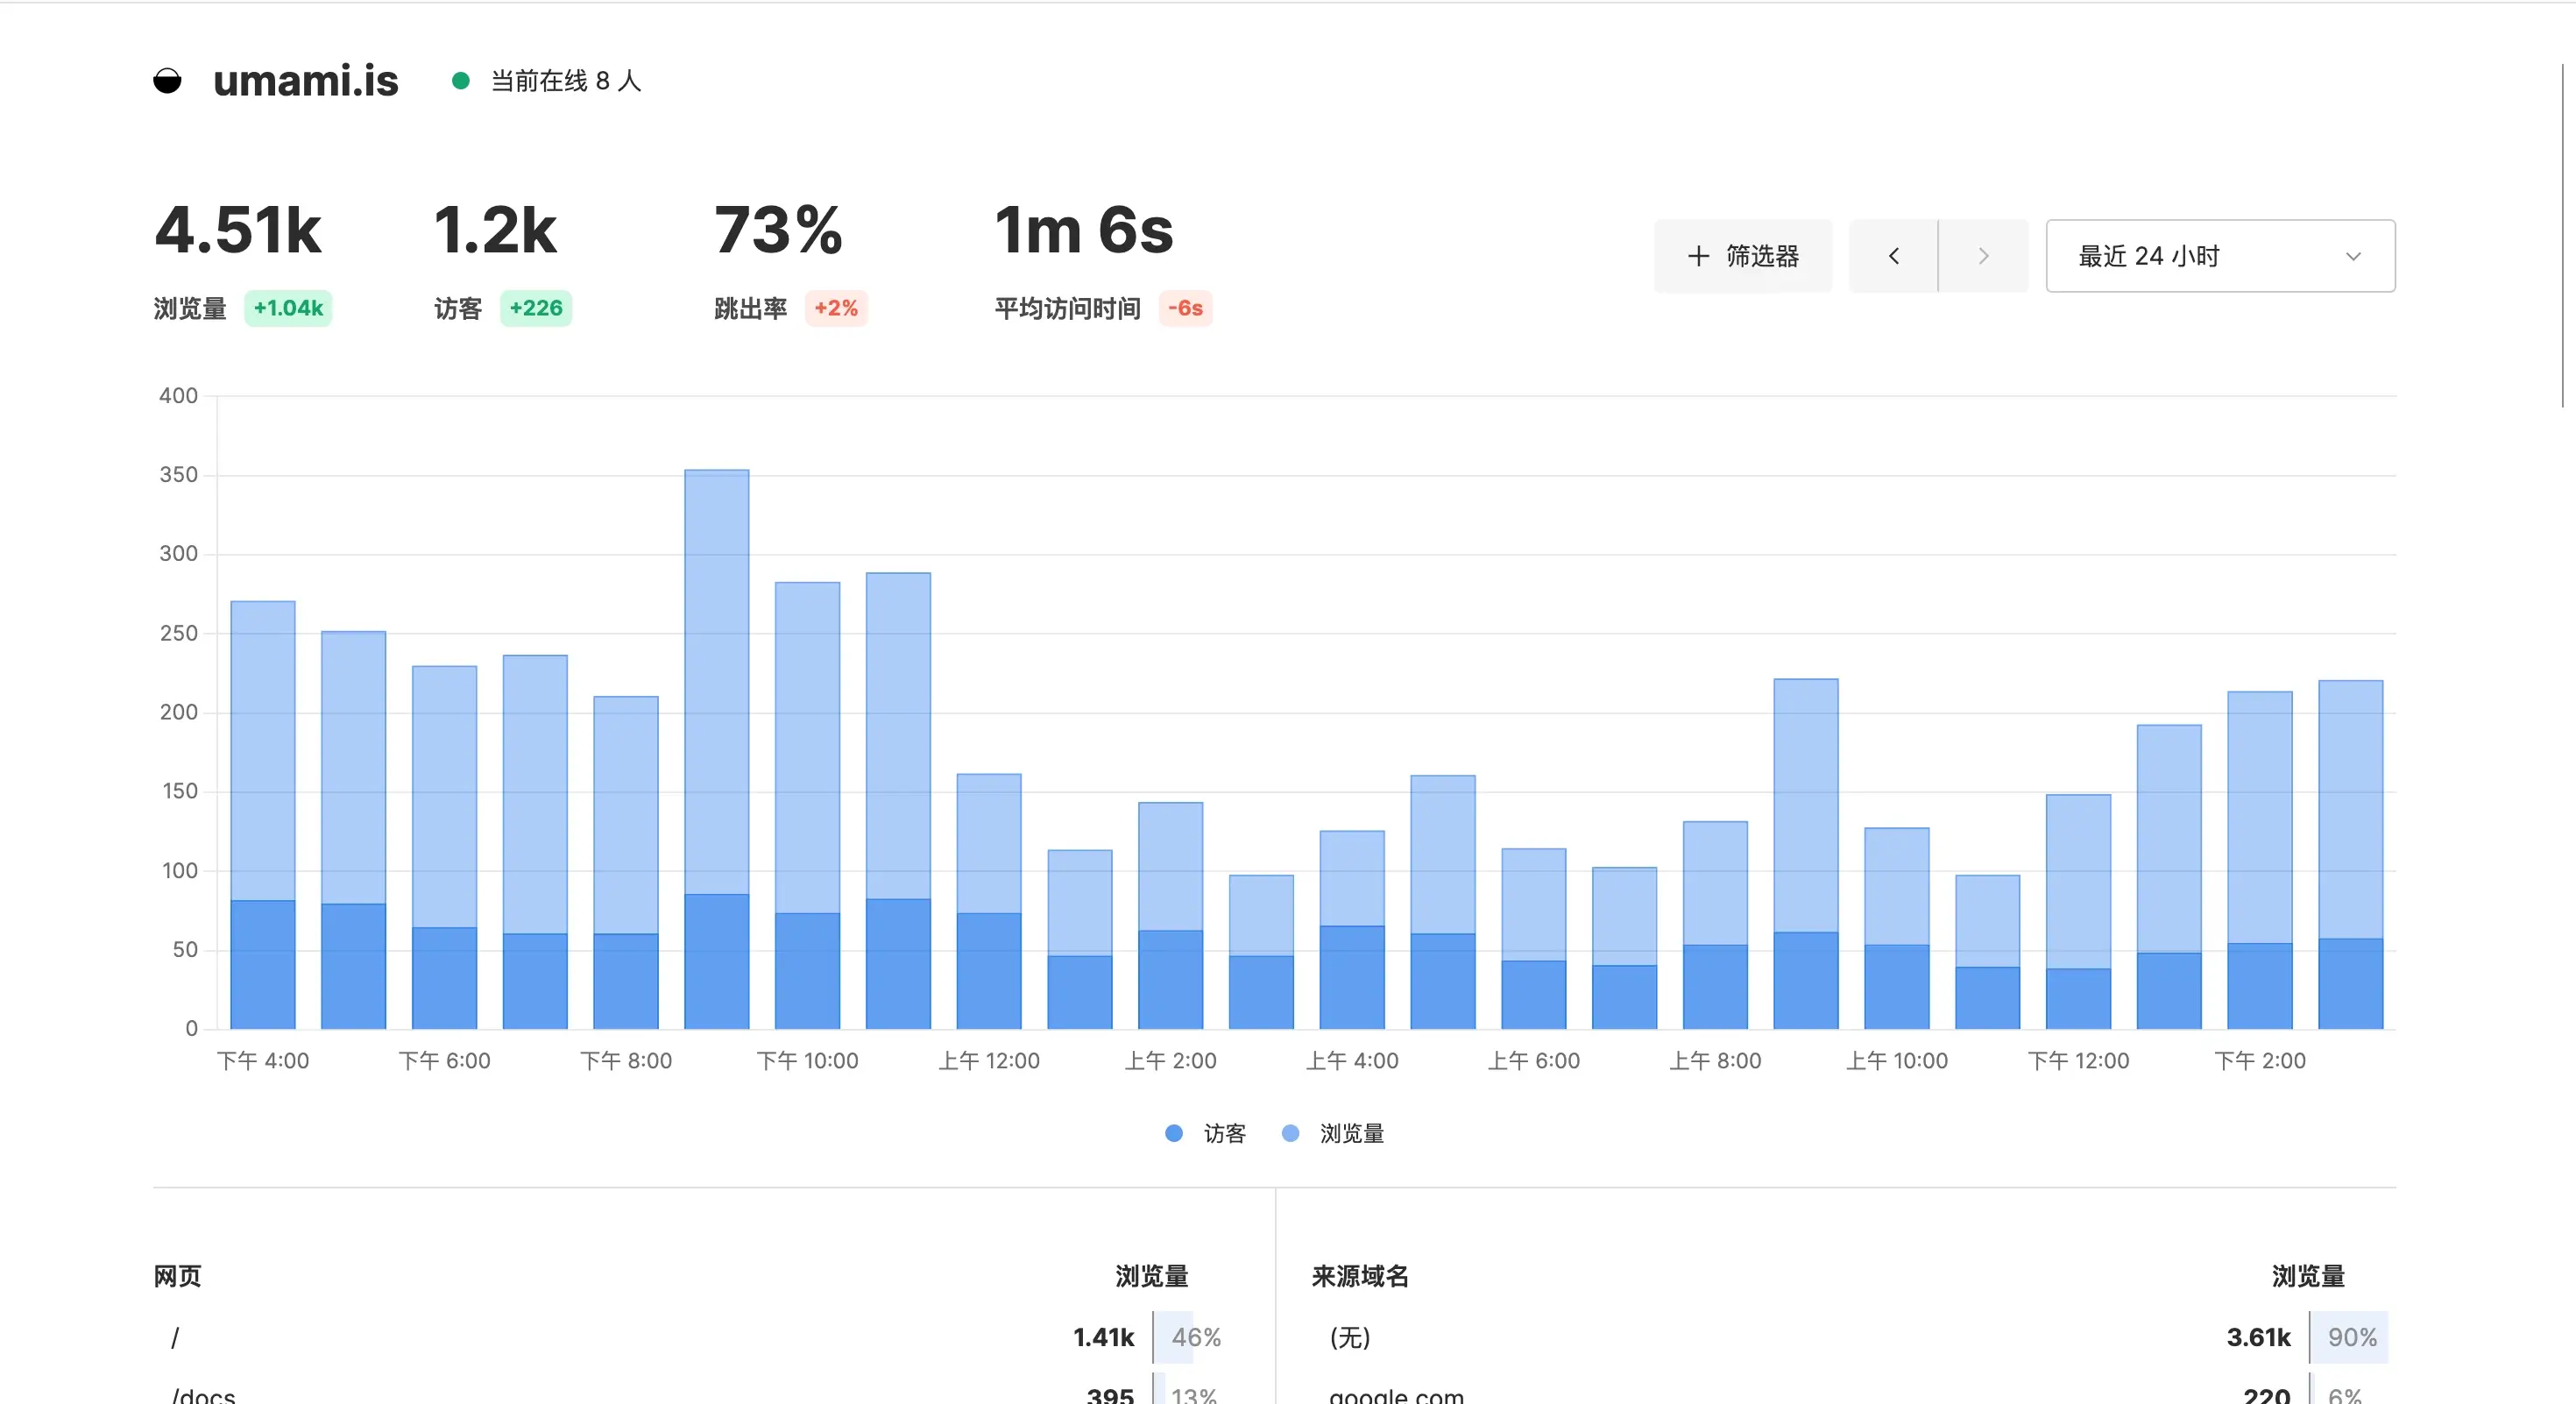
Task: Go to previous period with left chevron
Action: click(x=1893, y=256)
